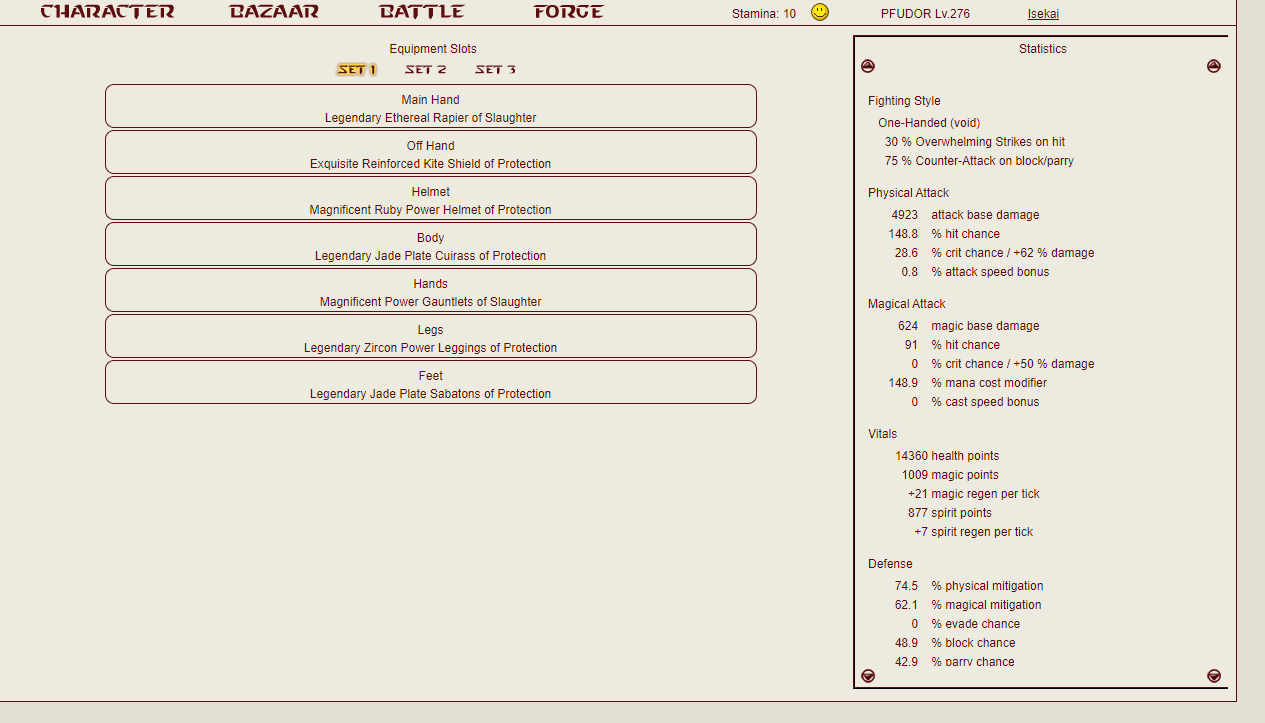Image resolution: width=1265 pixels, height=723 pixels.
Task: Select the Hands Power Gauntlets slot
Action: [x=431, y=291]
